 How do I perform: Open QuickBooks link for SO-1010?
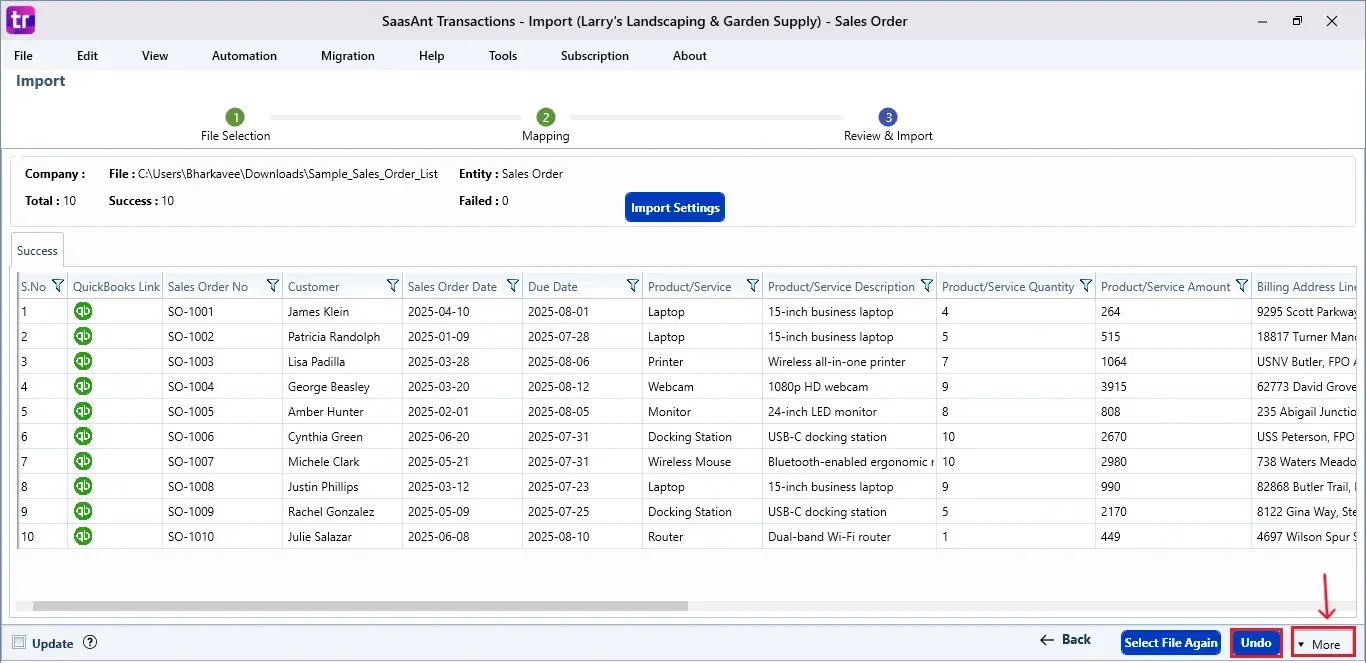tap(83, 536)
